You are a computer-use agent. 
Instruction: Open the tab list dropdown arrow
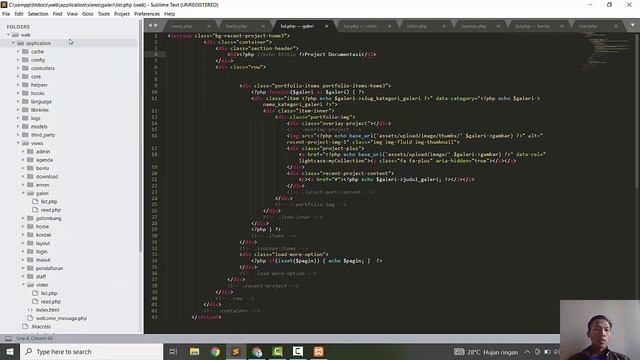pos(632,25)
